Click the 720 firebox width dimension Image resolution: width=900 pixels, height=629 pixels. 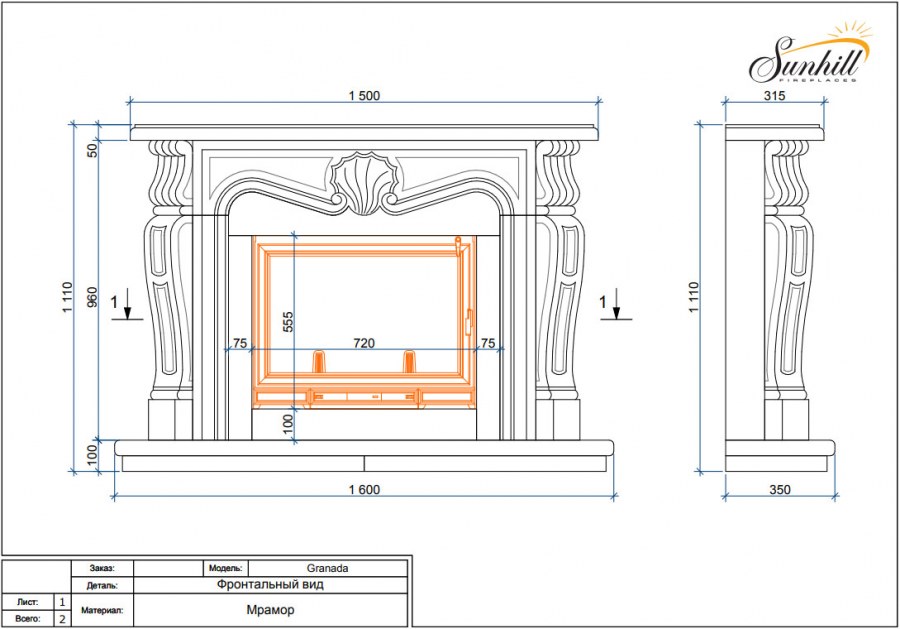[364, 343]
